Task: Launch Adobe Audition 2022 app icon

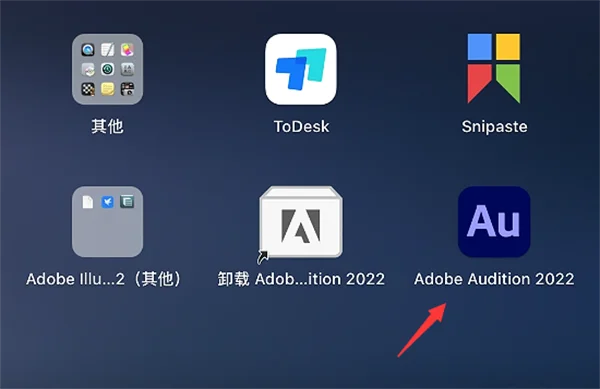Action: click(x=494, y=222)
